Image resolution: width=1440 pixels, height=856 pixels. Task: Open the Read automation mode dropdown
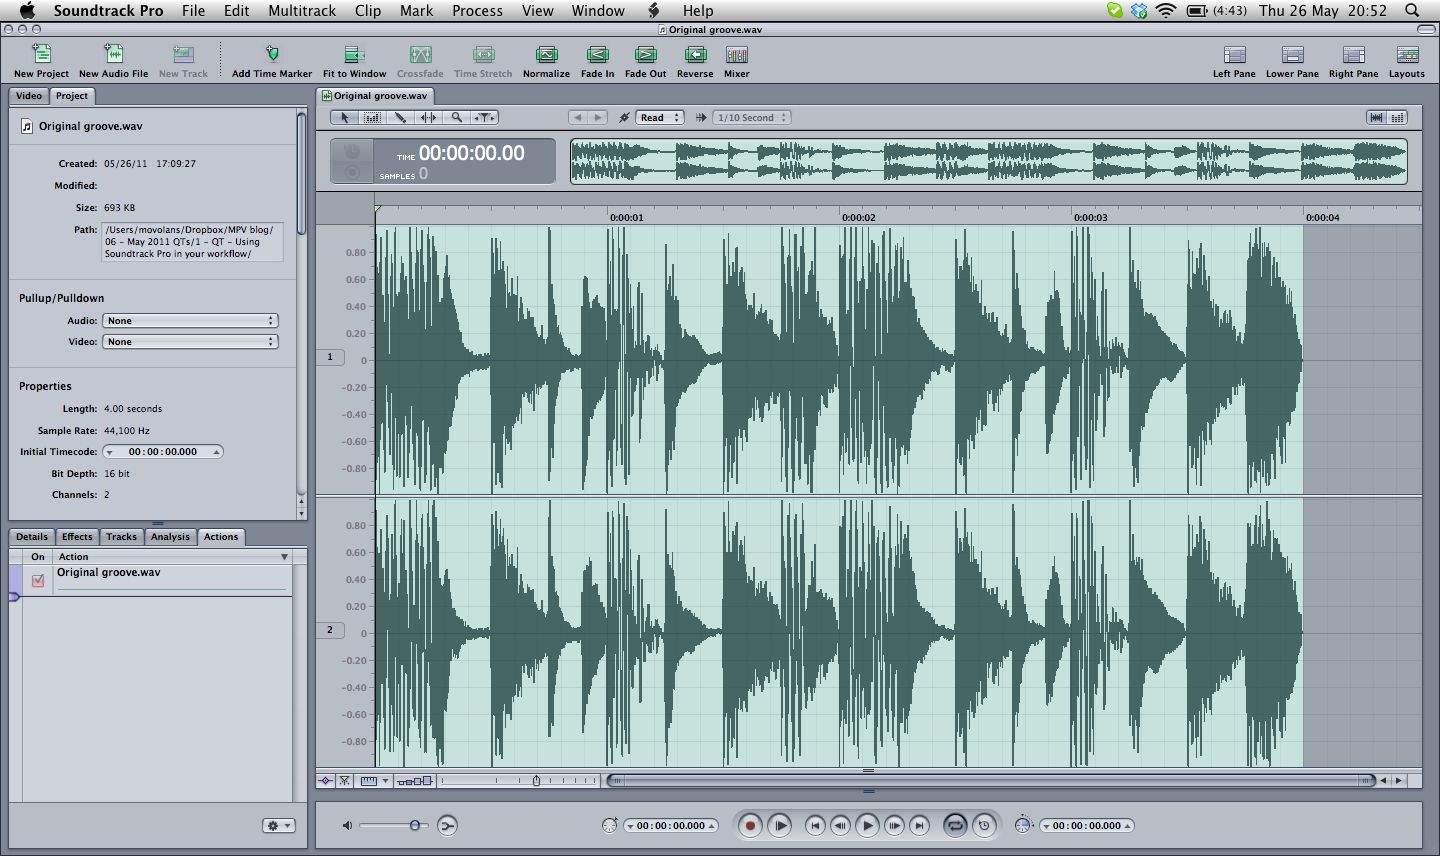tap(660, 117)
